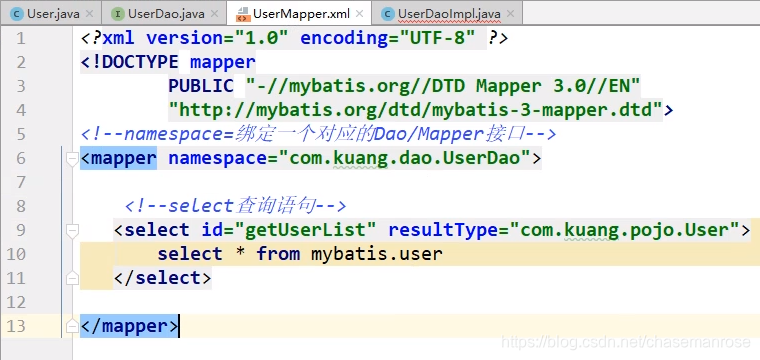This screenshot has height=360, width=760.
Task: Collapse the select tag fold on line 9
Action: (72, 231)
